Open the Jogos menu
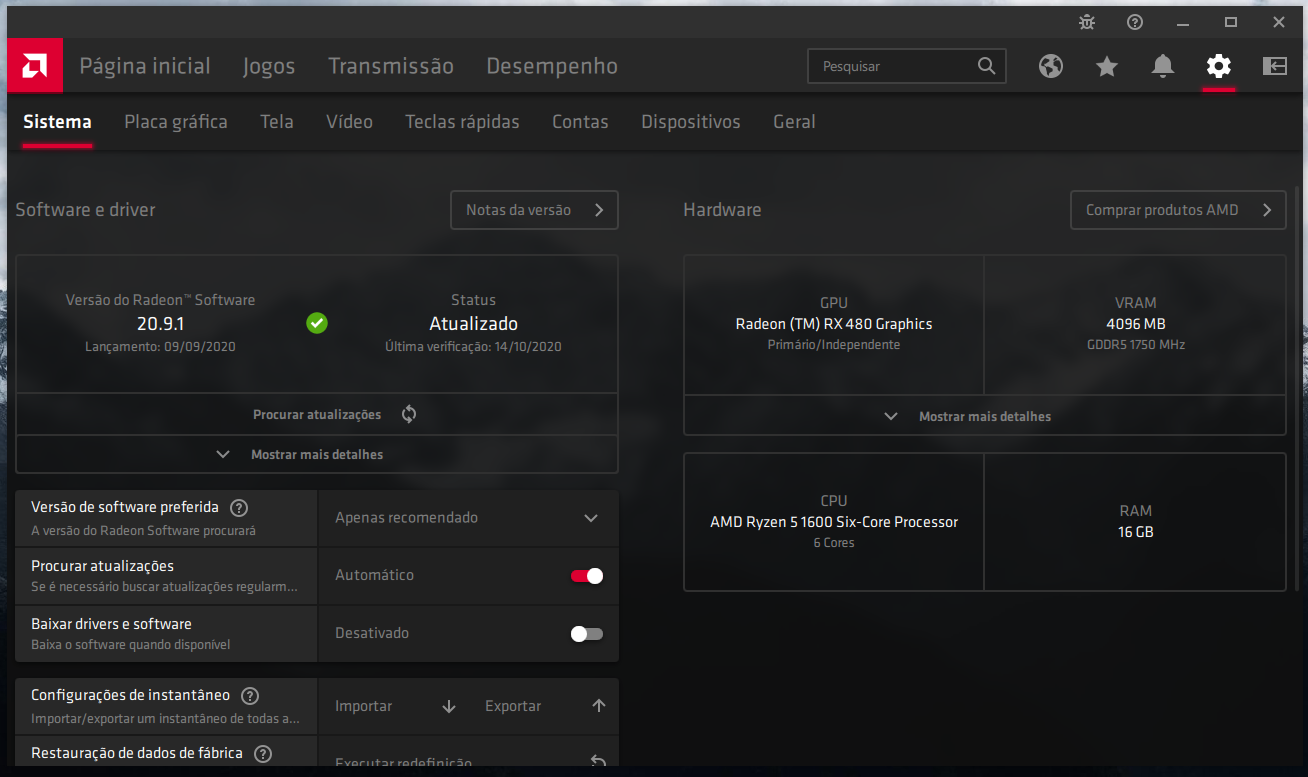 (x=269, y=66)
